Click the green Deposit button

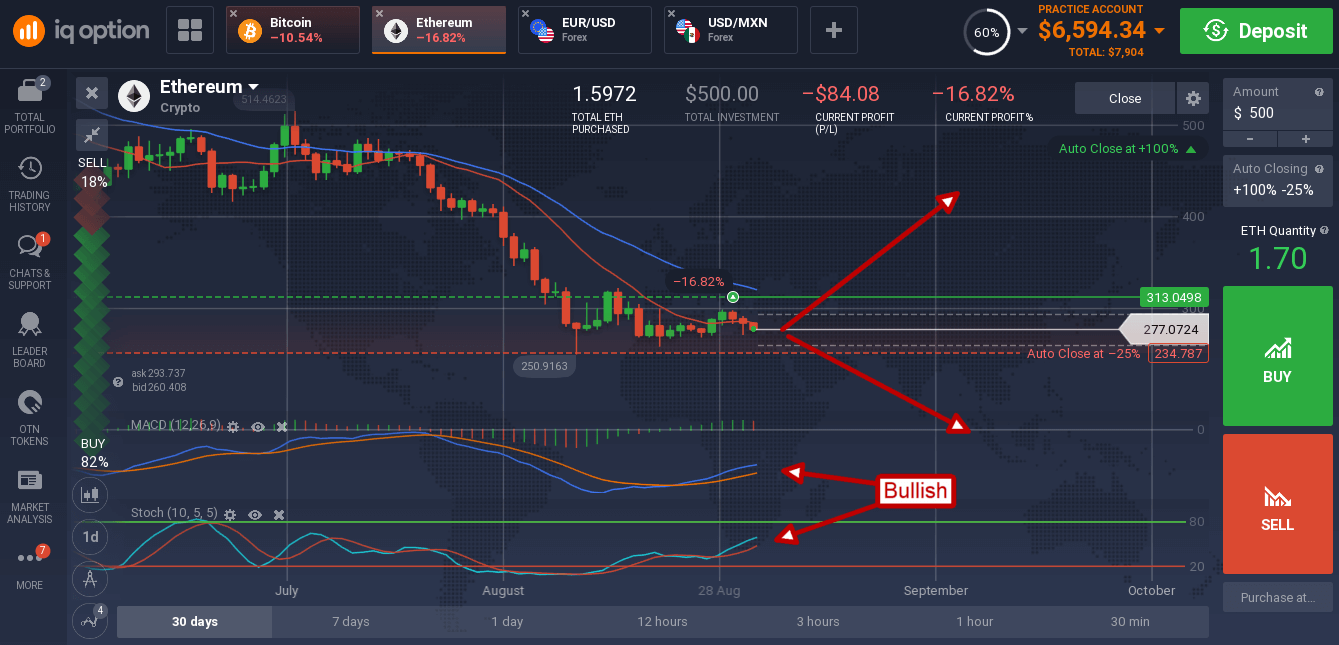pos(1255,31)
